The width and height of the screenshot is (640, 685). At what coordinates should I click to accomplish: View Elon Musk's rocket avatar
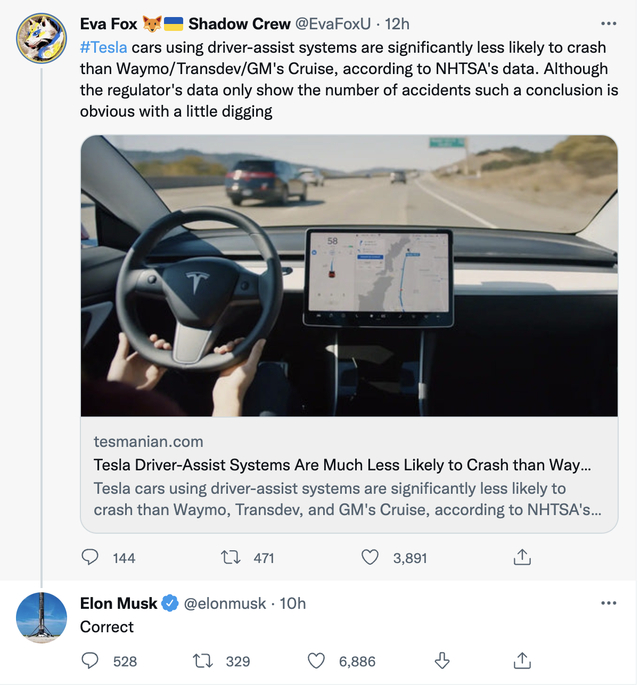[42, 617]
